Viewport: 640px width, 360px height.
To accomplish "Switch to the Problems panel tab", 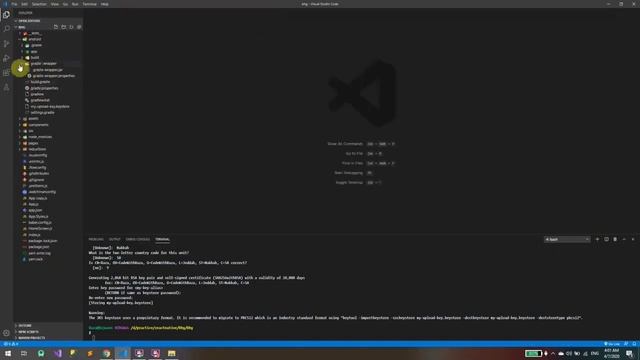I will pos(96,239).
